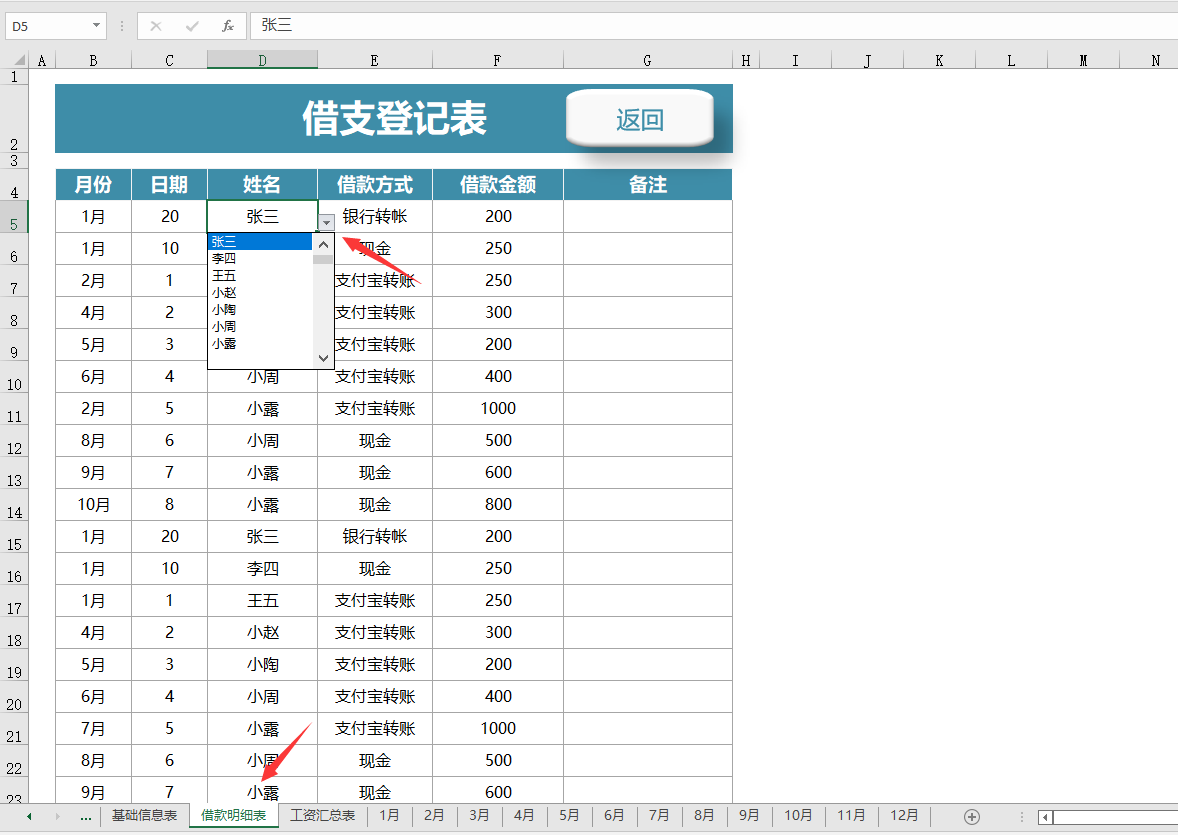Open the D5 cell validation dropdown arrow
1178x835 pixels.
click(x=326, y=222)
